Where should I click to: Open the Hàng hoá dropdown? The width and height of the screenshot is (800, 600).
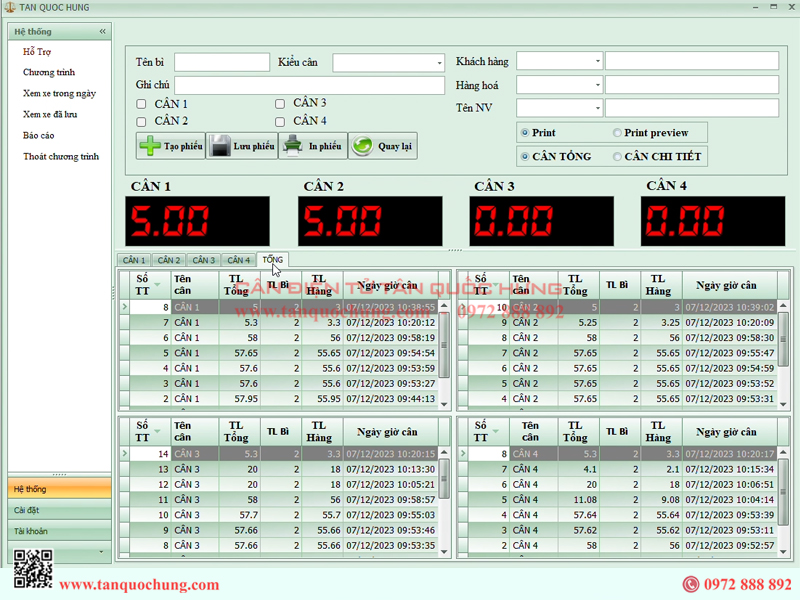(x=597, y=85)
